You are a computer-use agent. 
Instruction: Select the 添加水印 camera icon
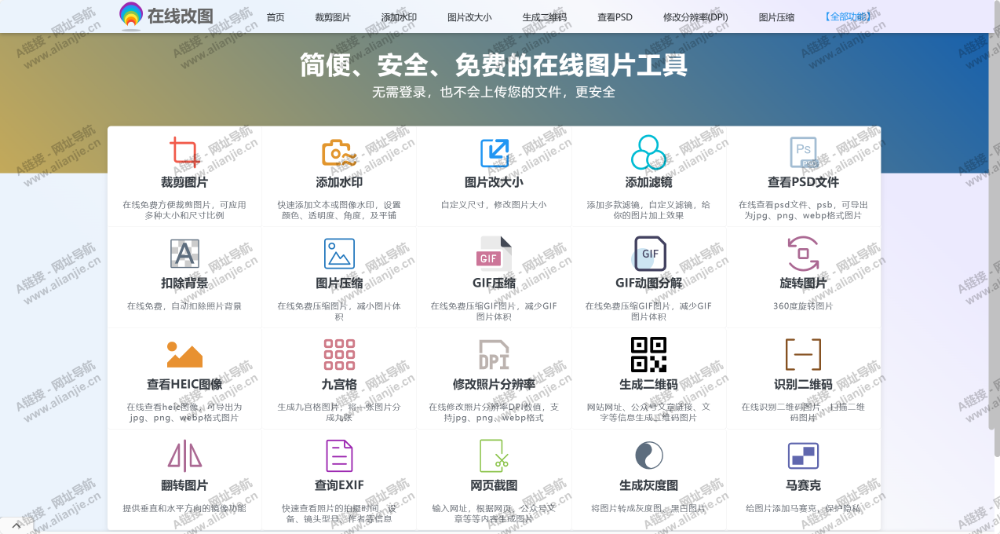coord(339,153)
